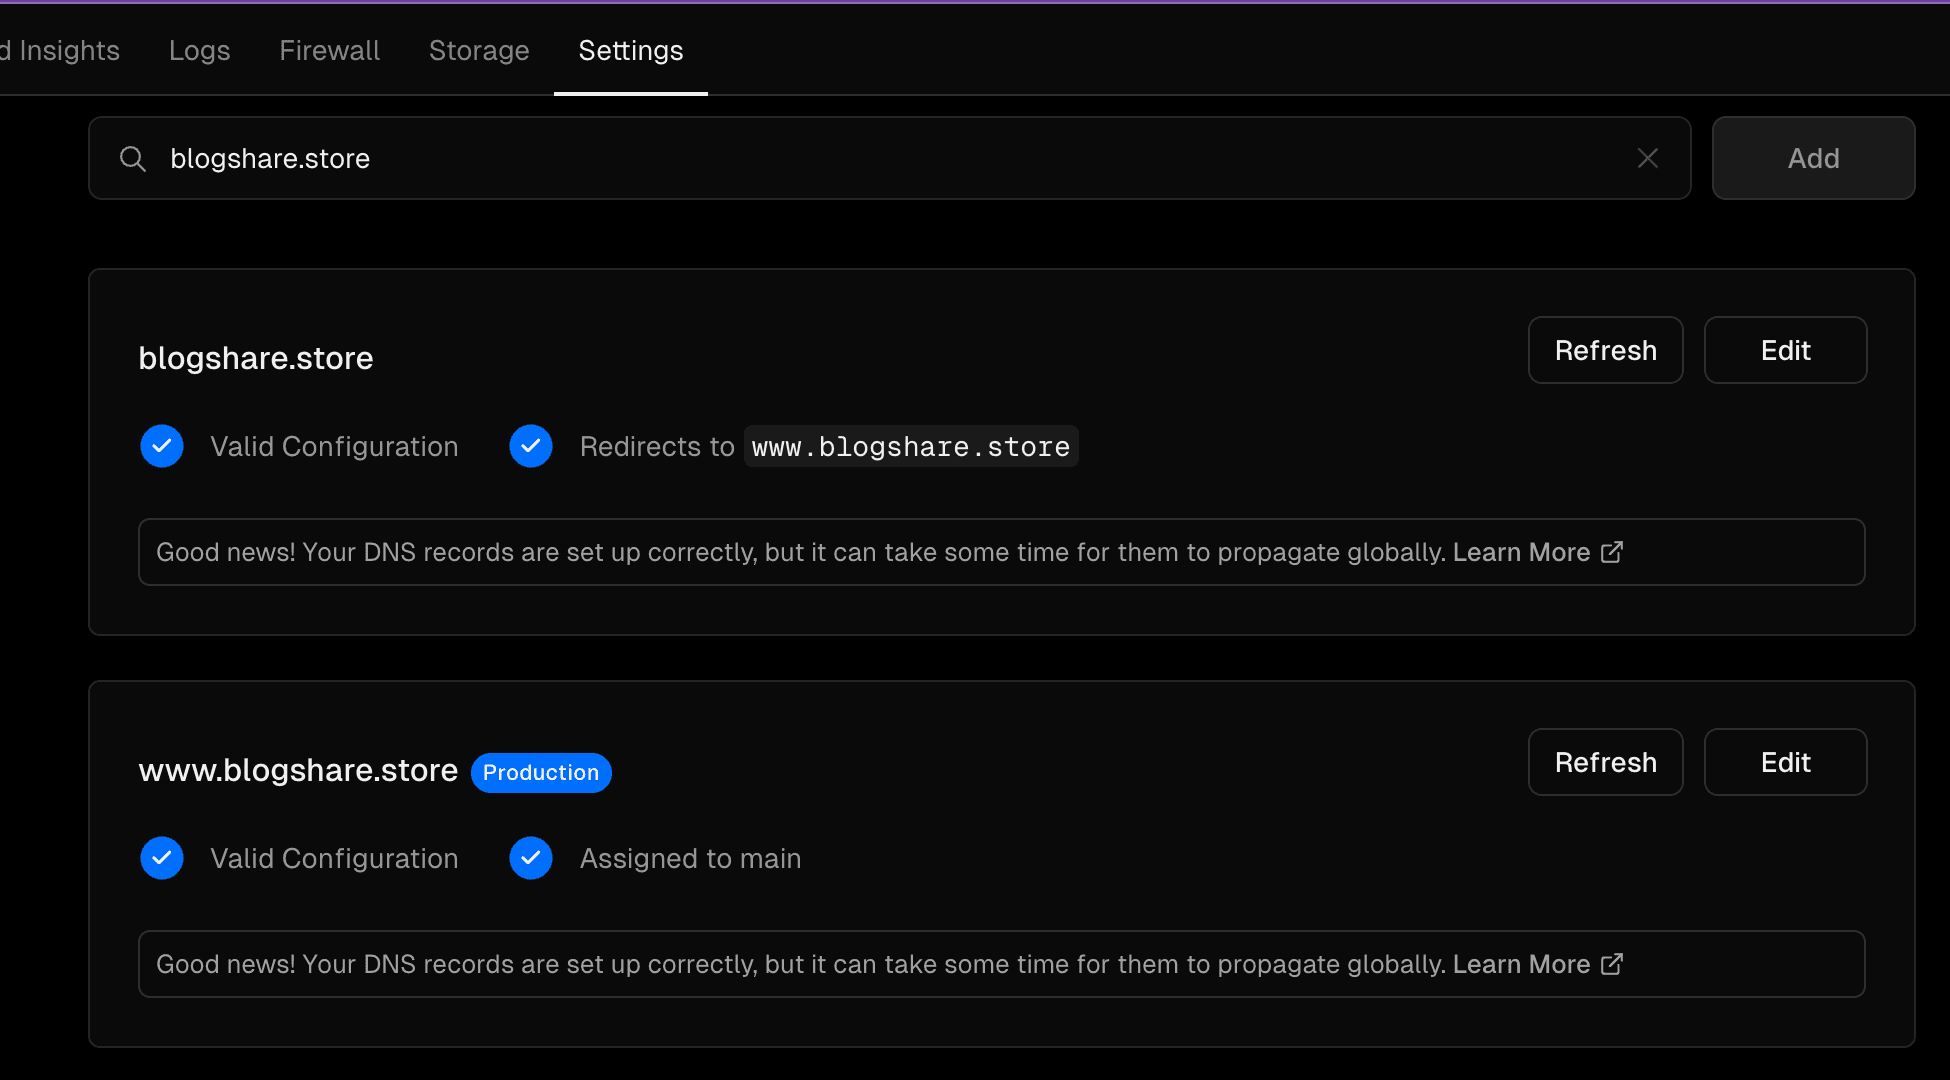Image resolution: width=1950 pixels, height=1080 pixels.
Task: Click the Production badge on www.blogshare.store
Action: point(540,771)
